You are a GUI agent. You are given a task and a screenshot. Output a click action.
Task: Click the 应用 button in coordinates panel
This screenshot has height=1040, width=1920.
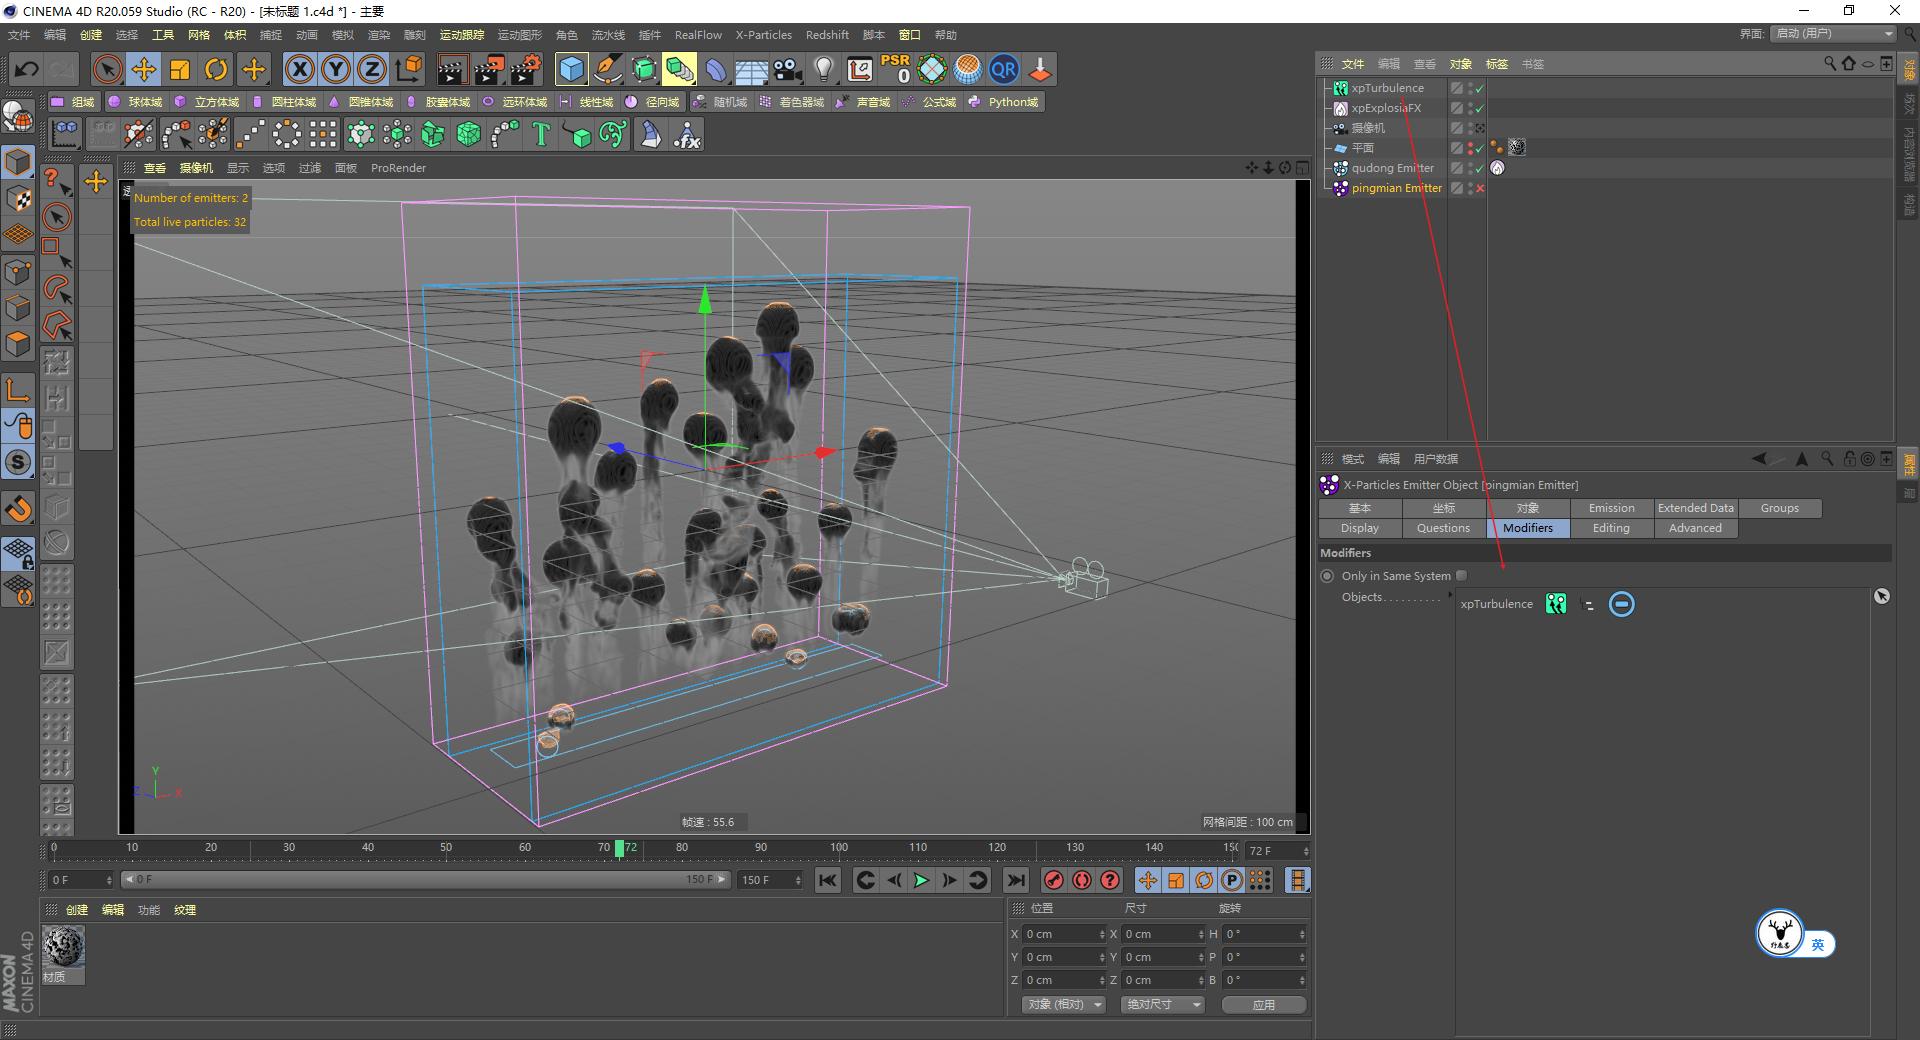(1263, 1004)
